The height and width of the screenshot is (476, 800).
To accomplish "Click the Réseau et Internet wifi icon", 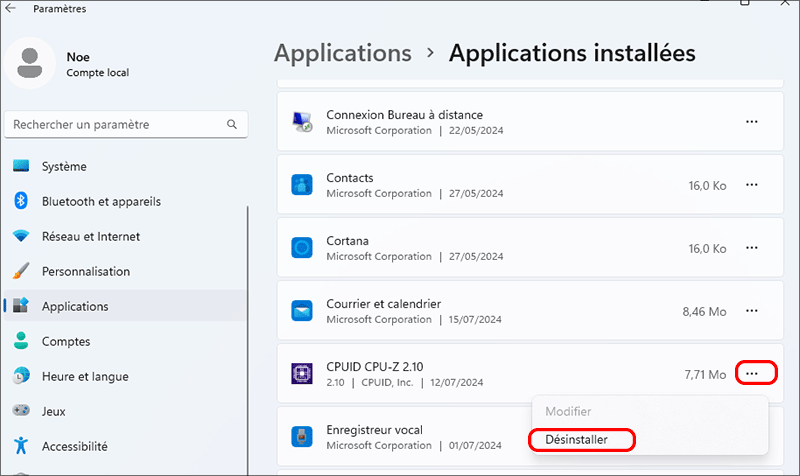I will point(21,236).
